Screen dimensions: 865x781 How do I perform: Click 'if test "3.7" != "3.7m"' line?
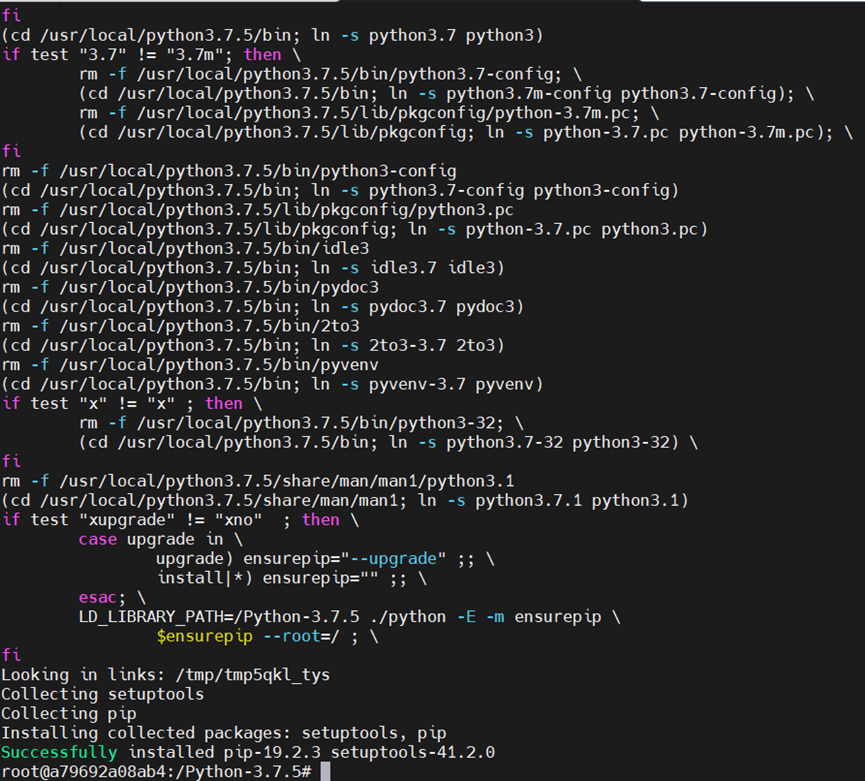[152, 55]
